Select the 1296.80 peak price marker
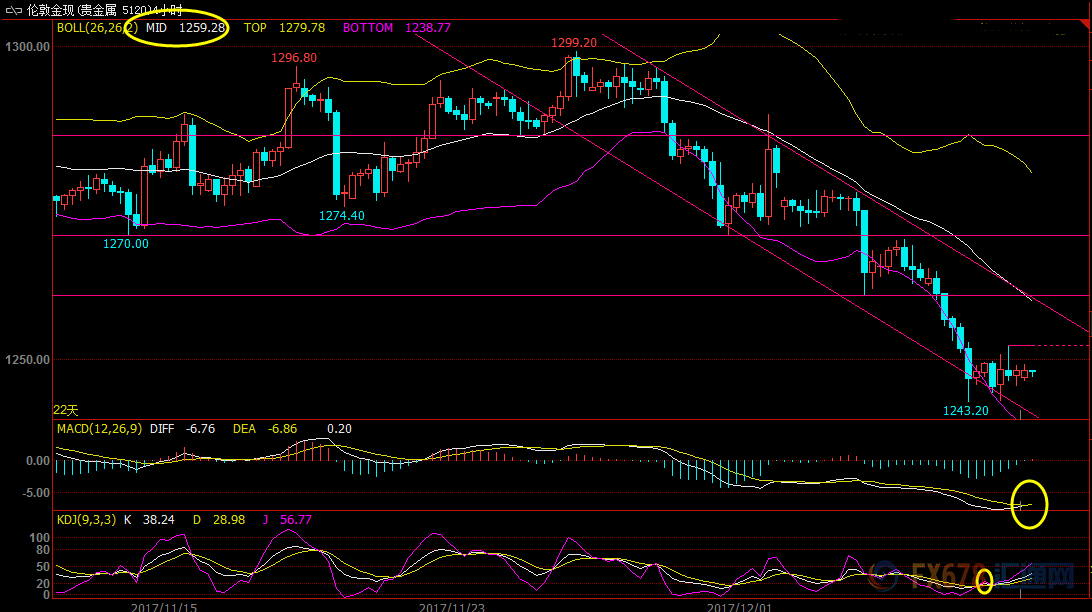This screenshot has width=1092, height=612. point(294,58)
